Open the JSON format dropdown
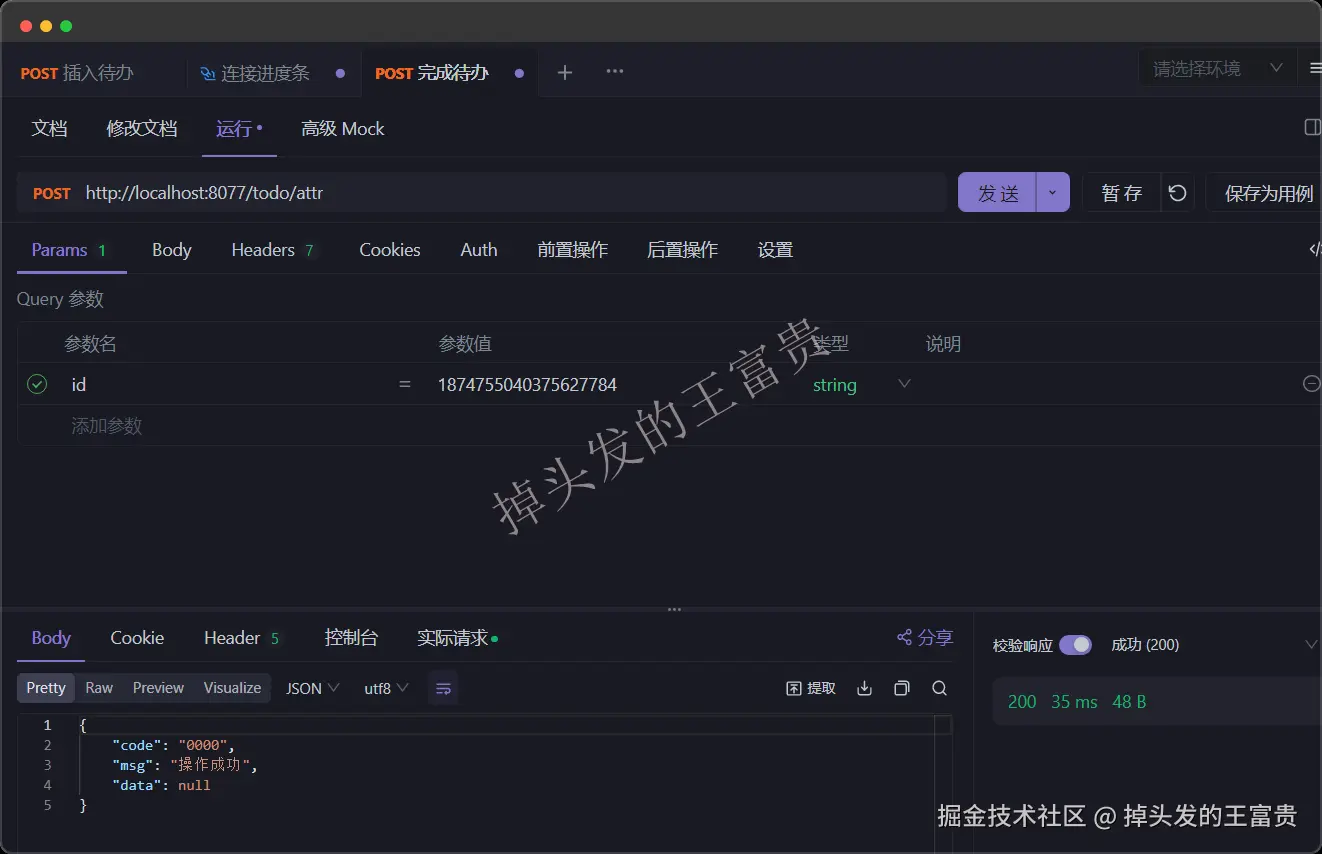The width and height of the screenshot is (1322, 854). 313,688
